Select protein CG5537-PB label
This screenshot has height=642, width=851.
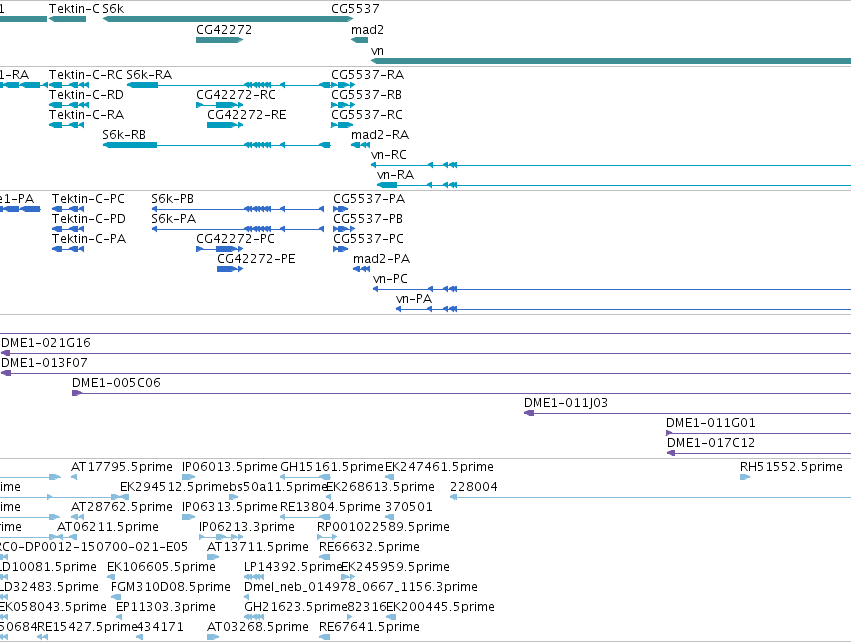[x=368, y=219]
